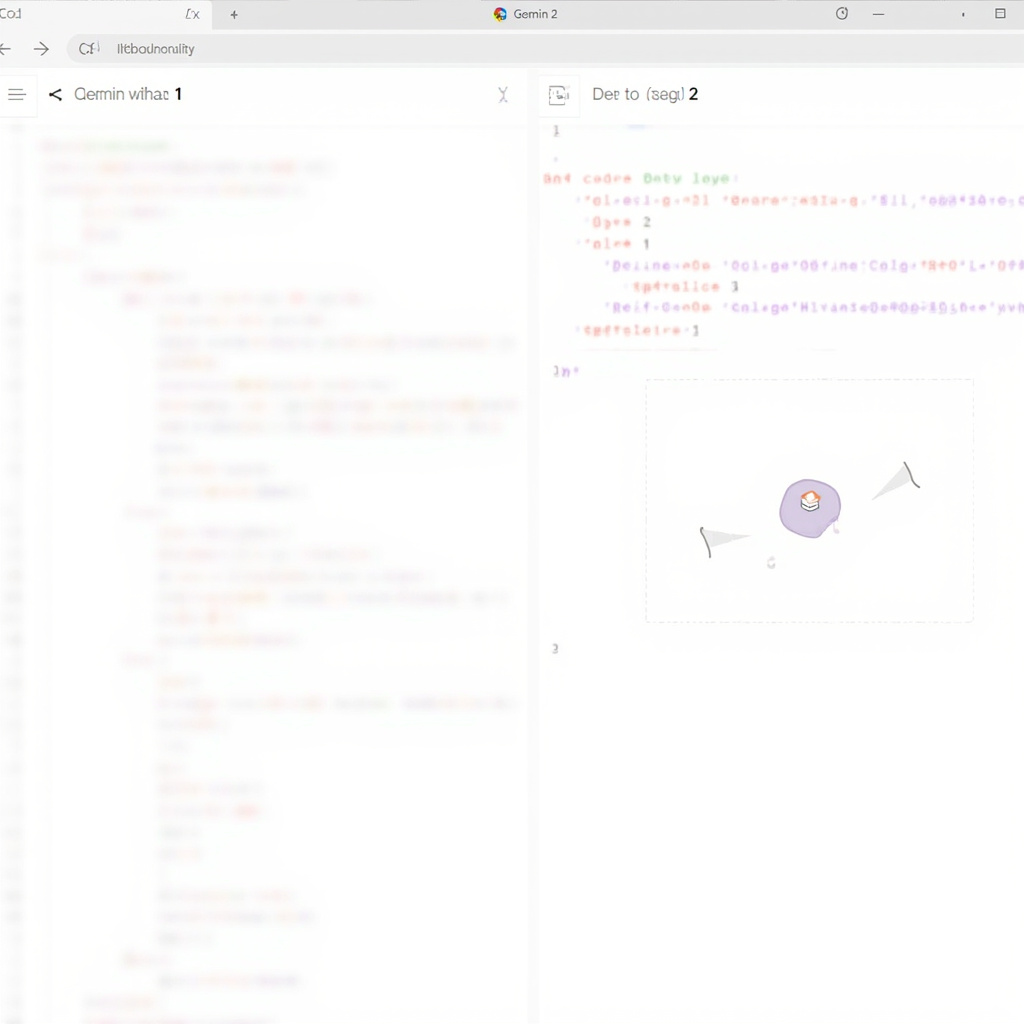Close the Gemin wihar 1 panel
This screenshot has width=1024, height=1024.
pos(503,95)
